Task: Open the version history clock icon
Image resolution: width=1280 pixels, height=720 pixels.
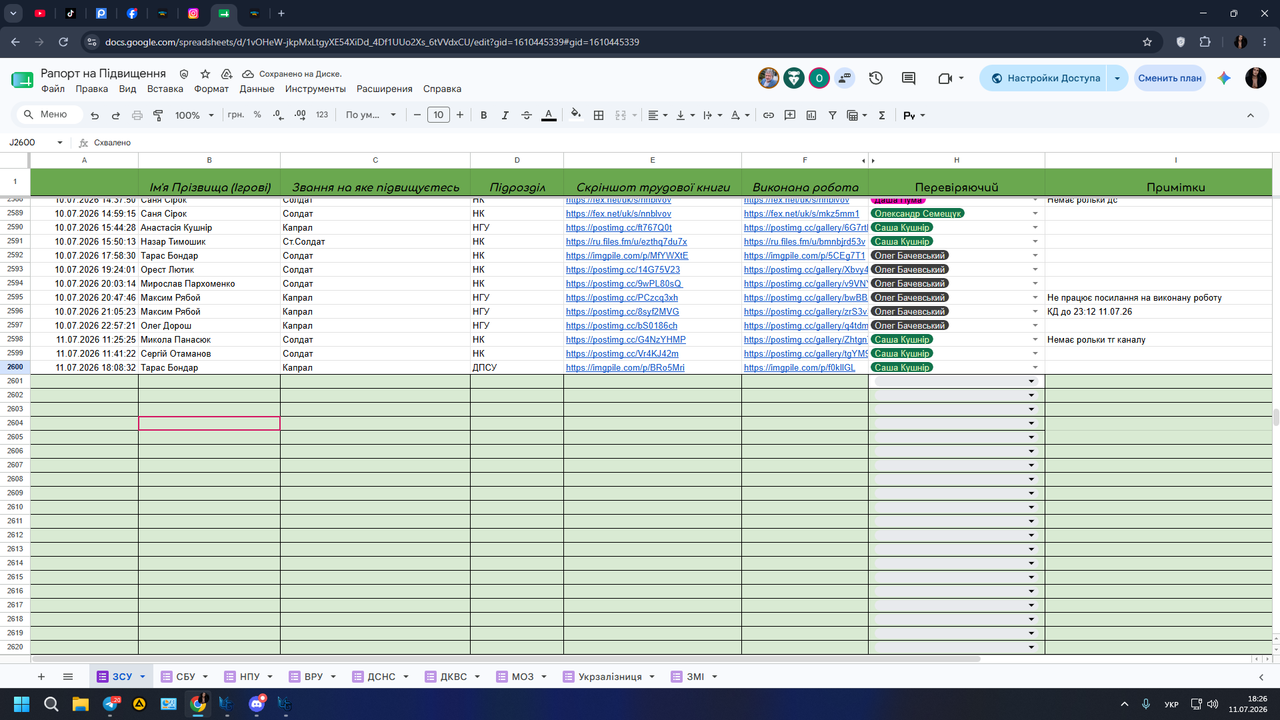Action: (876, 78)
